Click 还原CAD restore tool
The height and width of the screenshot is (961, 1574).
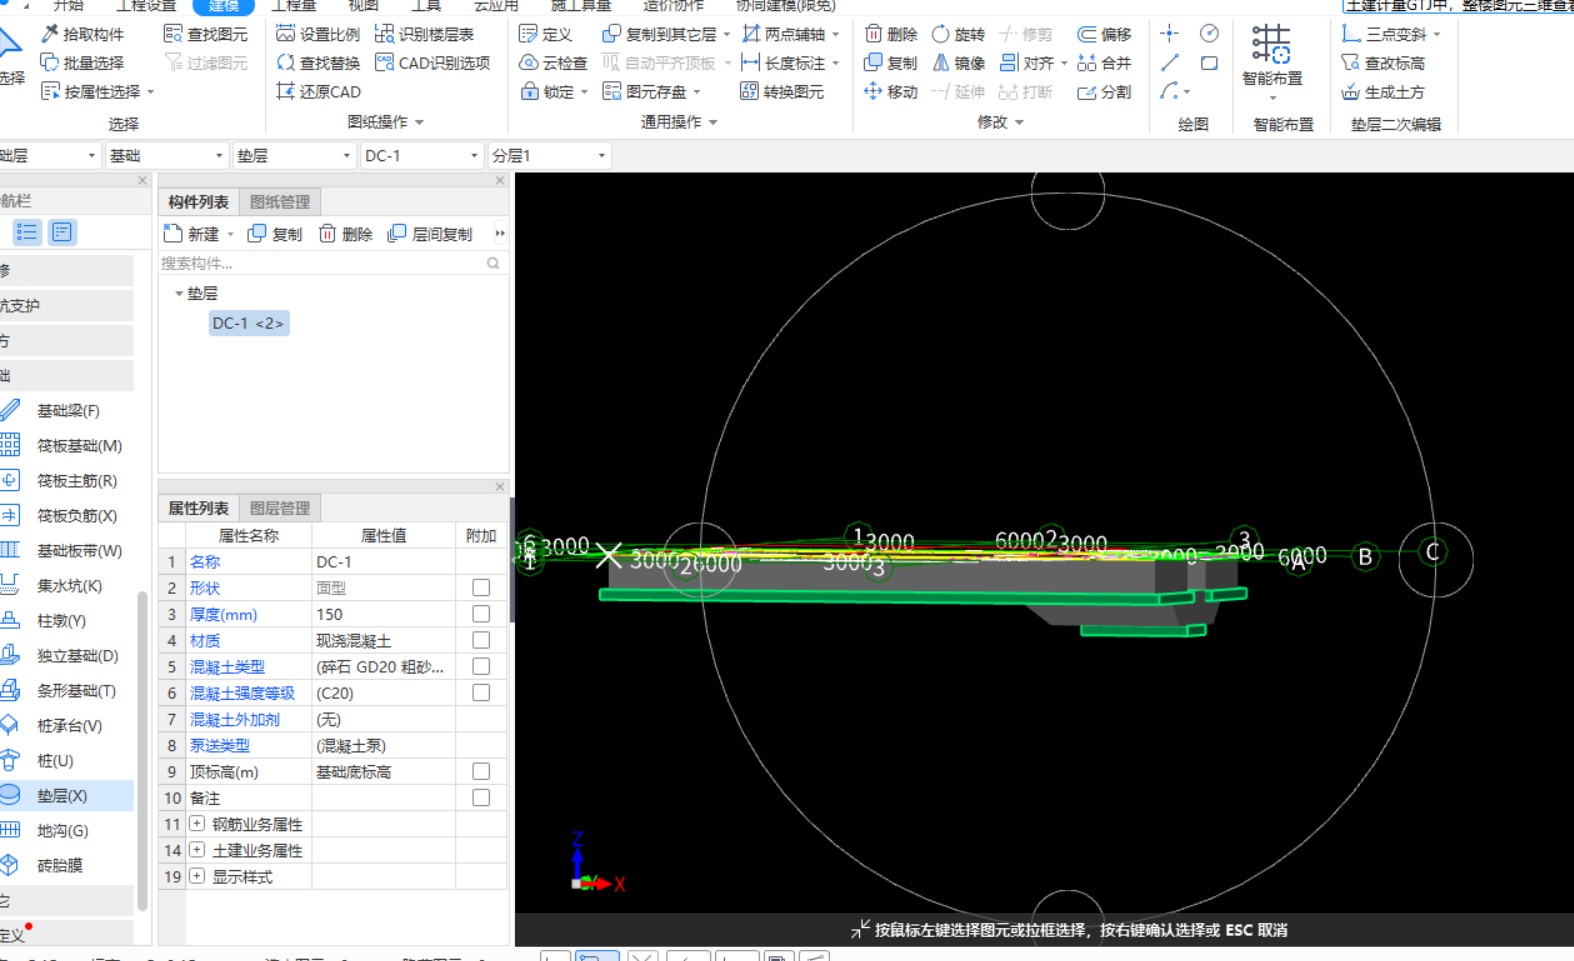318,92
